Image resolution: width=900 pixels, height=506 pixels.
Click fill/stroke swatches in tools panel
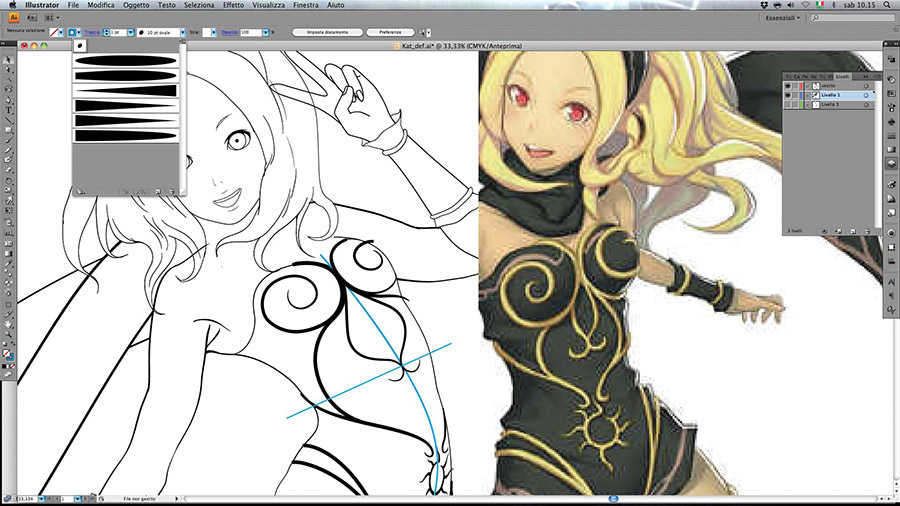[8, 357]
